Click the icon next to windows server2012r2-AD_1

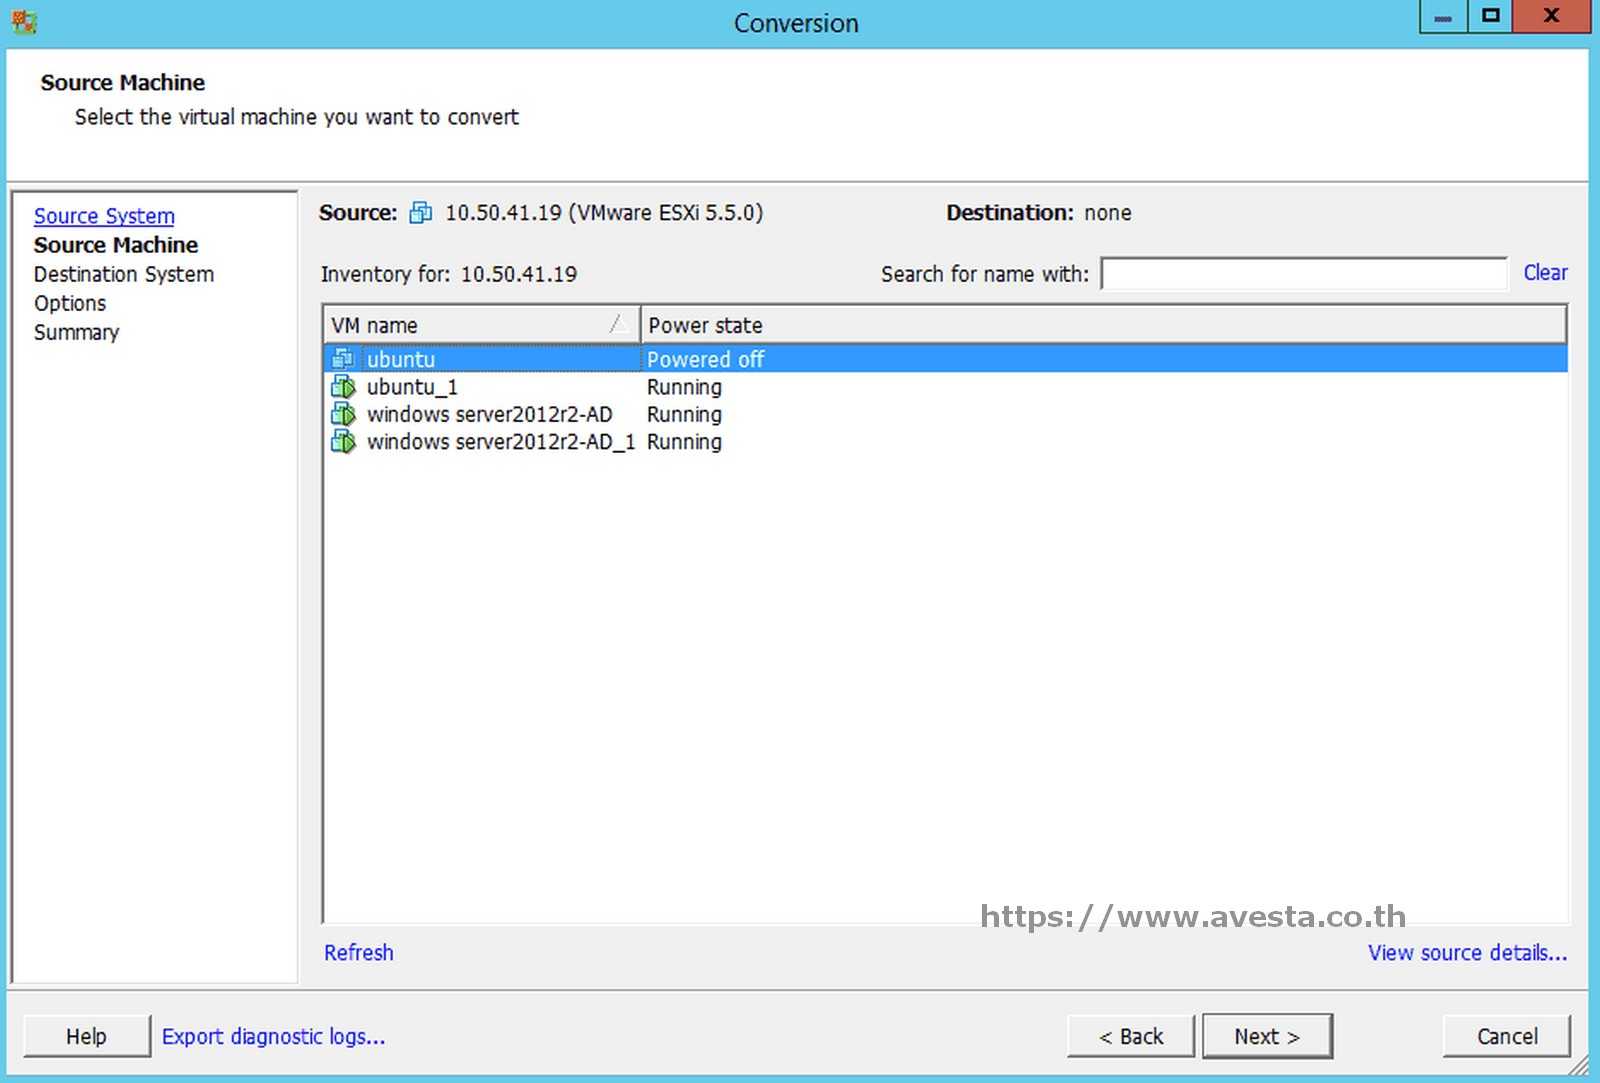(x=344, y=441)
